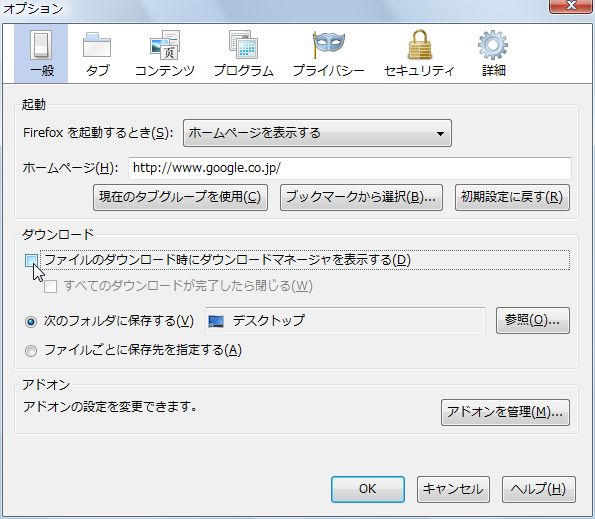595x519 pixels.
Task: Tick the すべてのダウンロードが完了したら閉じる checkbox
Action: [x=50, y=286]
